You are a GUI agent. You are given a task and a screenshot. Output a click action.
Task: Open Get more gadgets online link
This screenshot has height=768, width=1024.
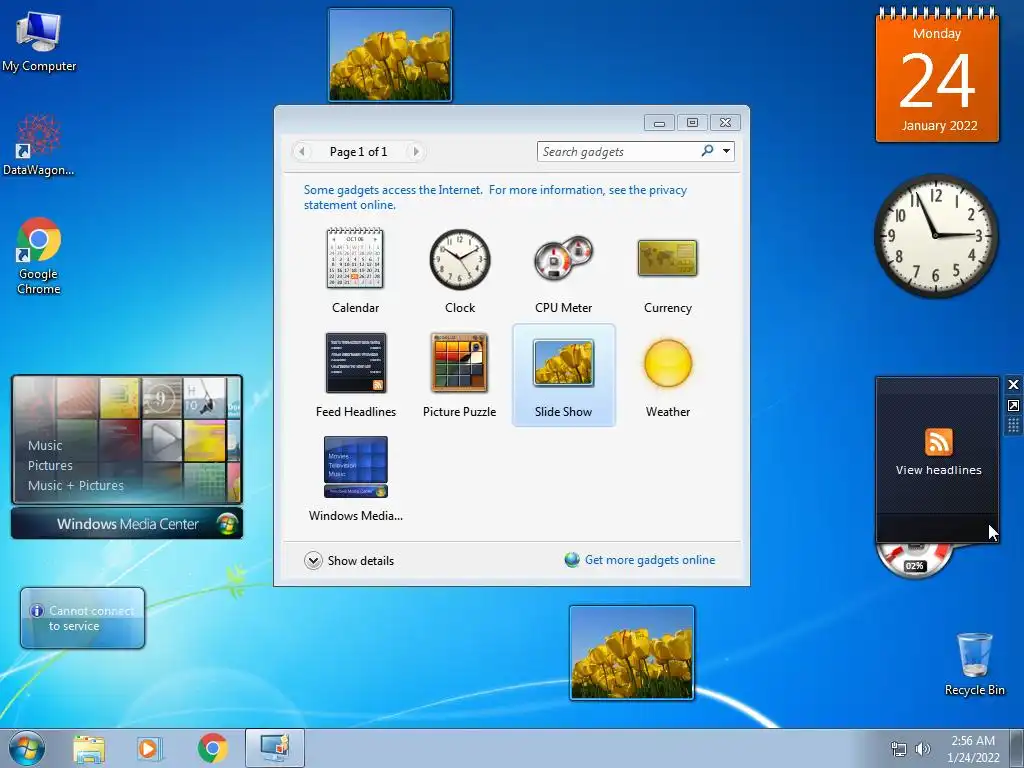pos(650,560)
